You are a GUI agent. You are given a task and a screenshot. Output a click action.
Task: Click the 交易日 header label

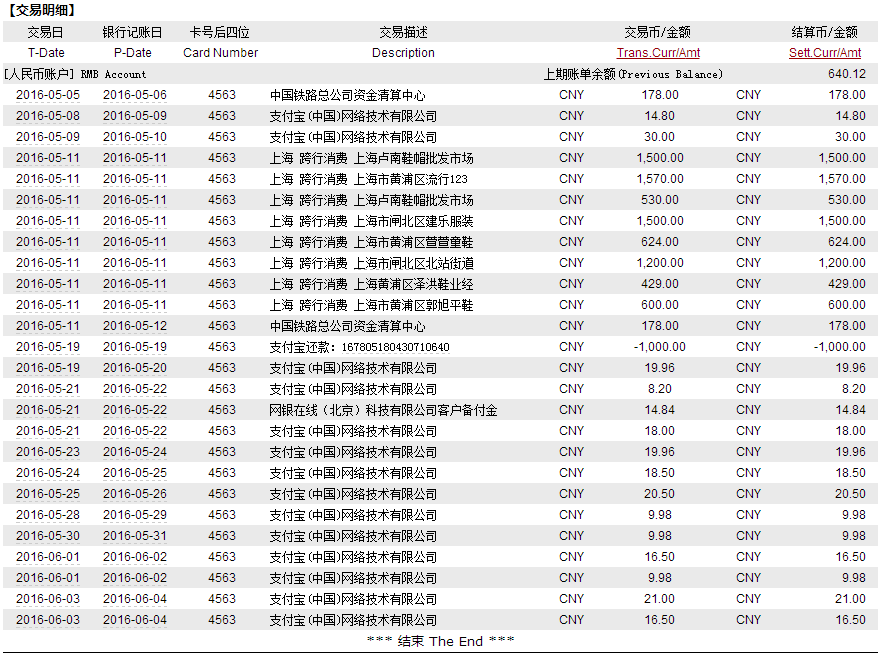tap(45, 32)
